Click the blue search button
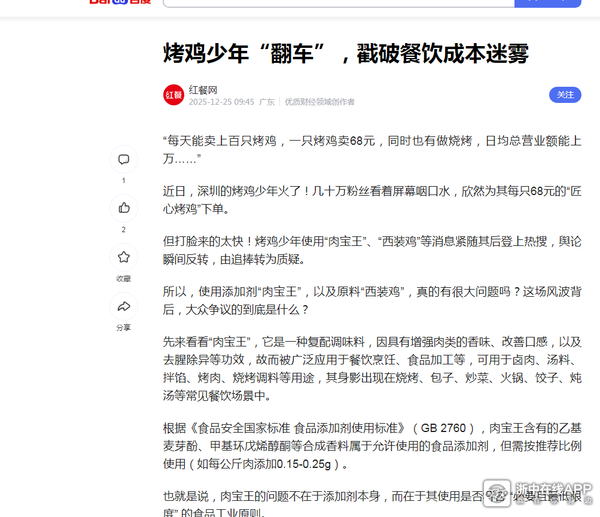This screenshot has width=600, height=517. point(547,3)
